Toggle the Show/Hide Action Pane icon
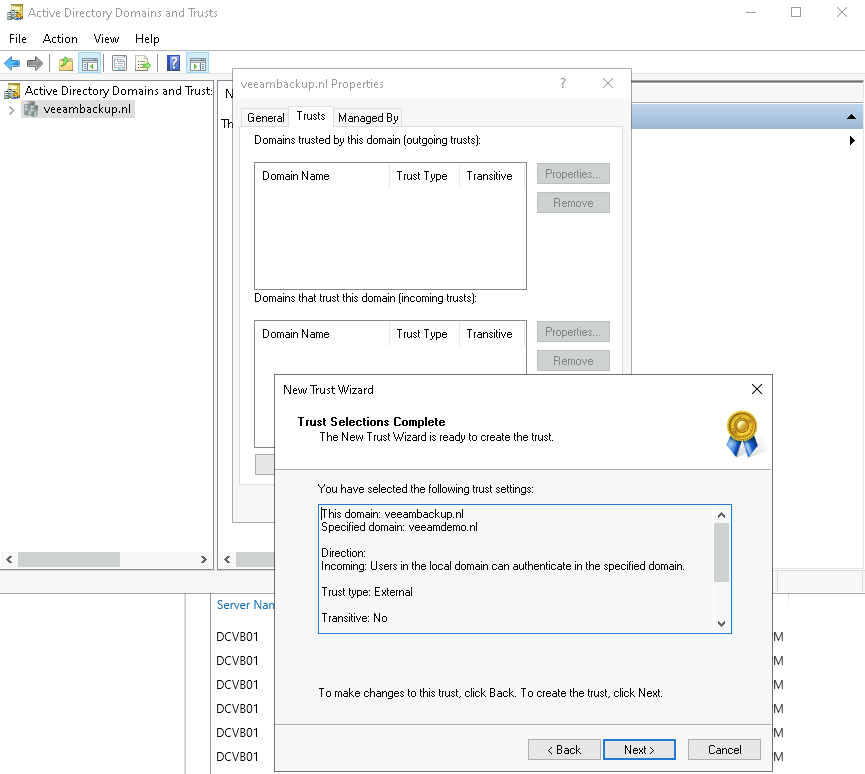The image size is (865, 774). click(197, 64)
